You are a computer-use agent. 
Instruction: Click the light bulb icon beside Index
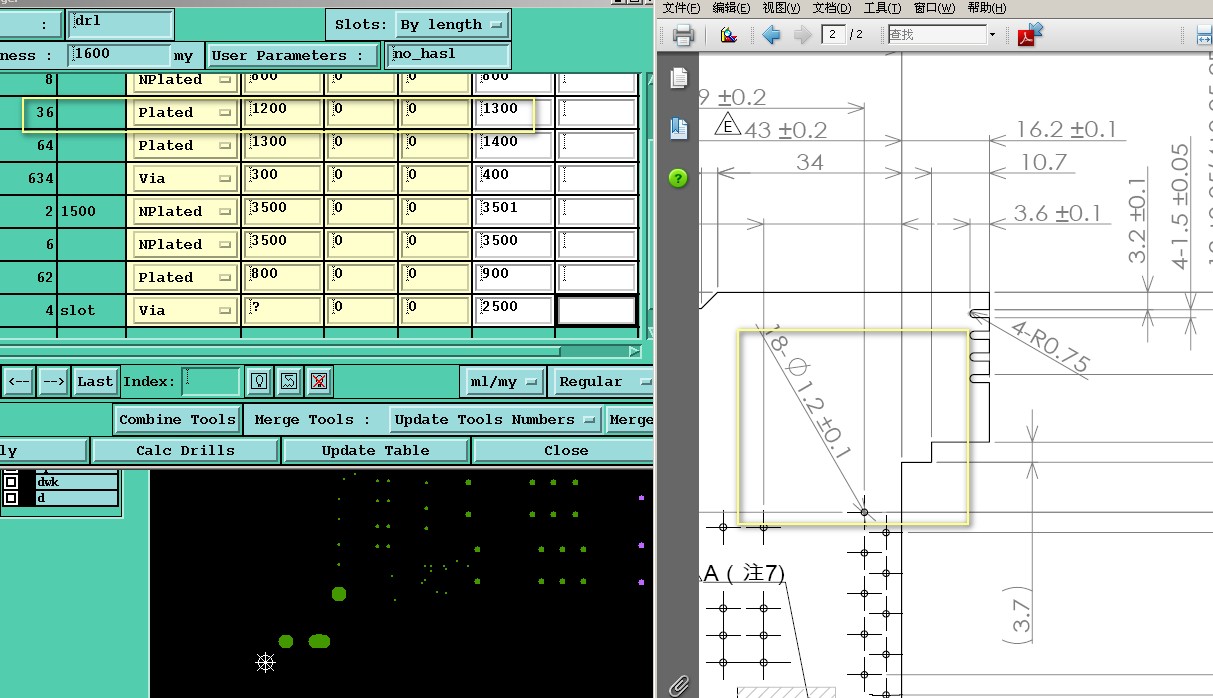pyautogui.click(x=259, y=381)
